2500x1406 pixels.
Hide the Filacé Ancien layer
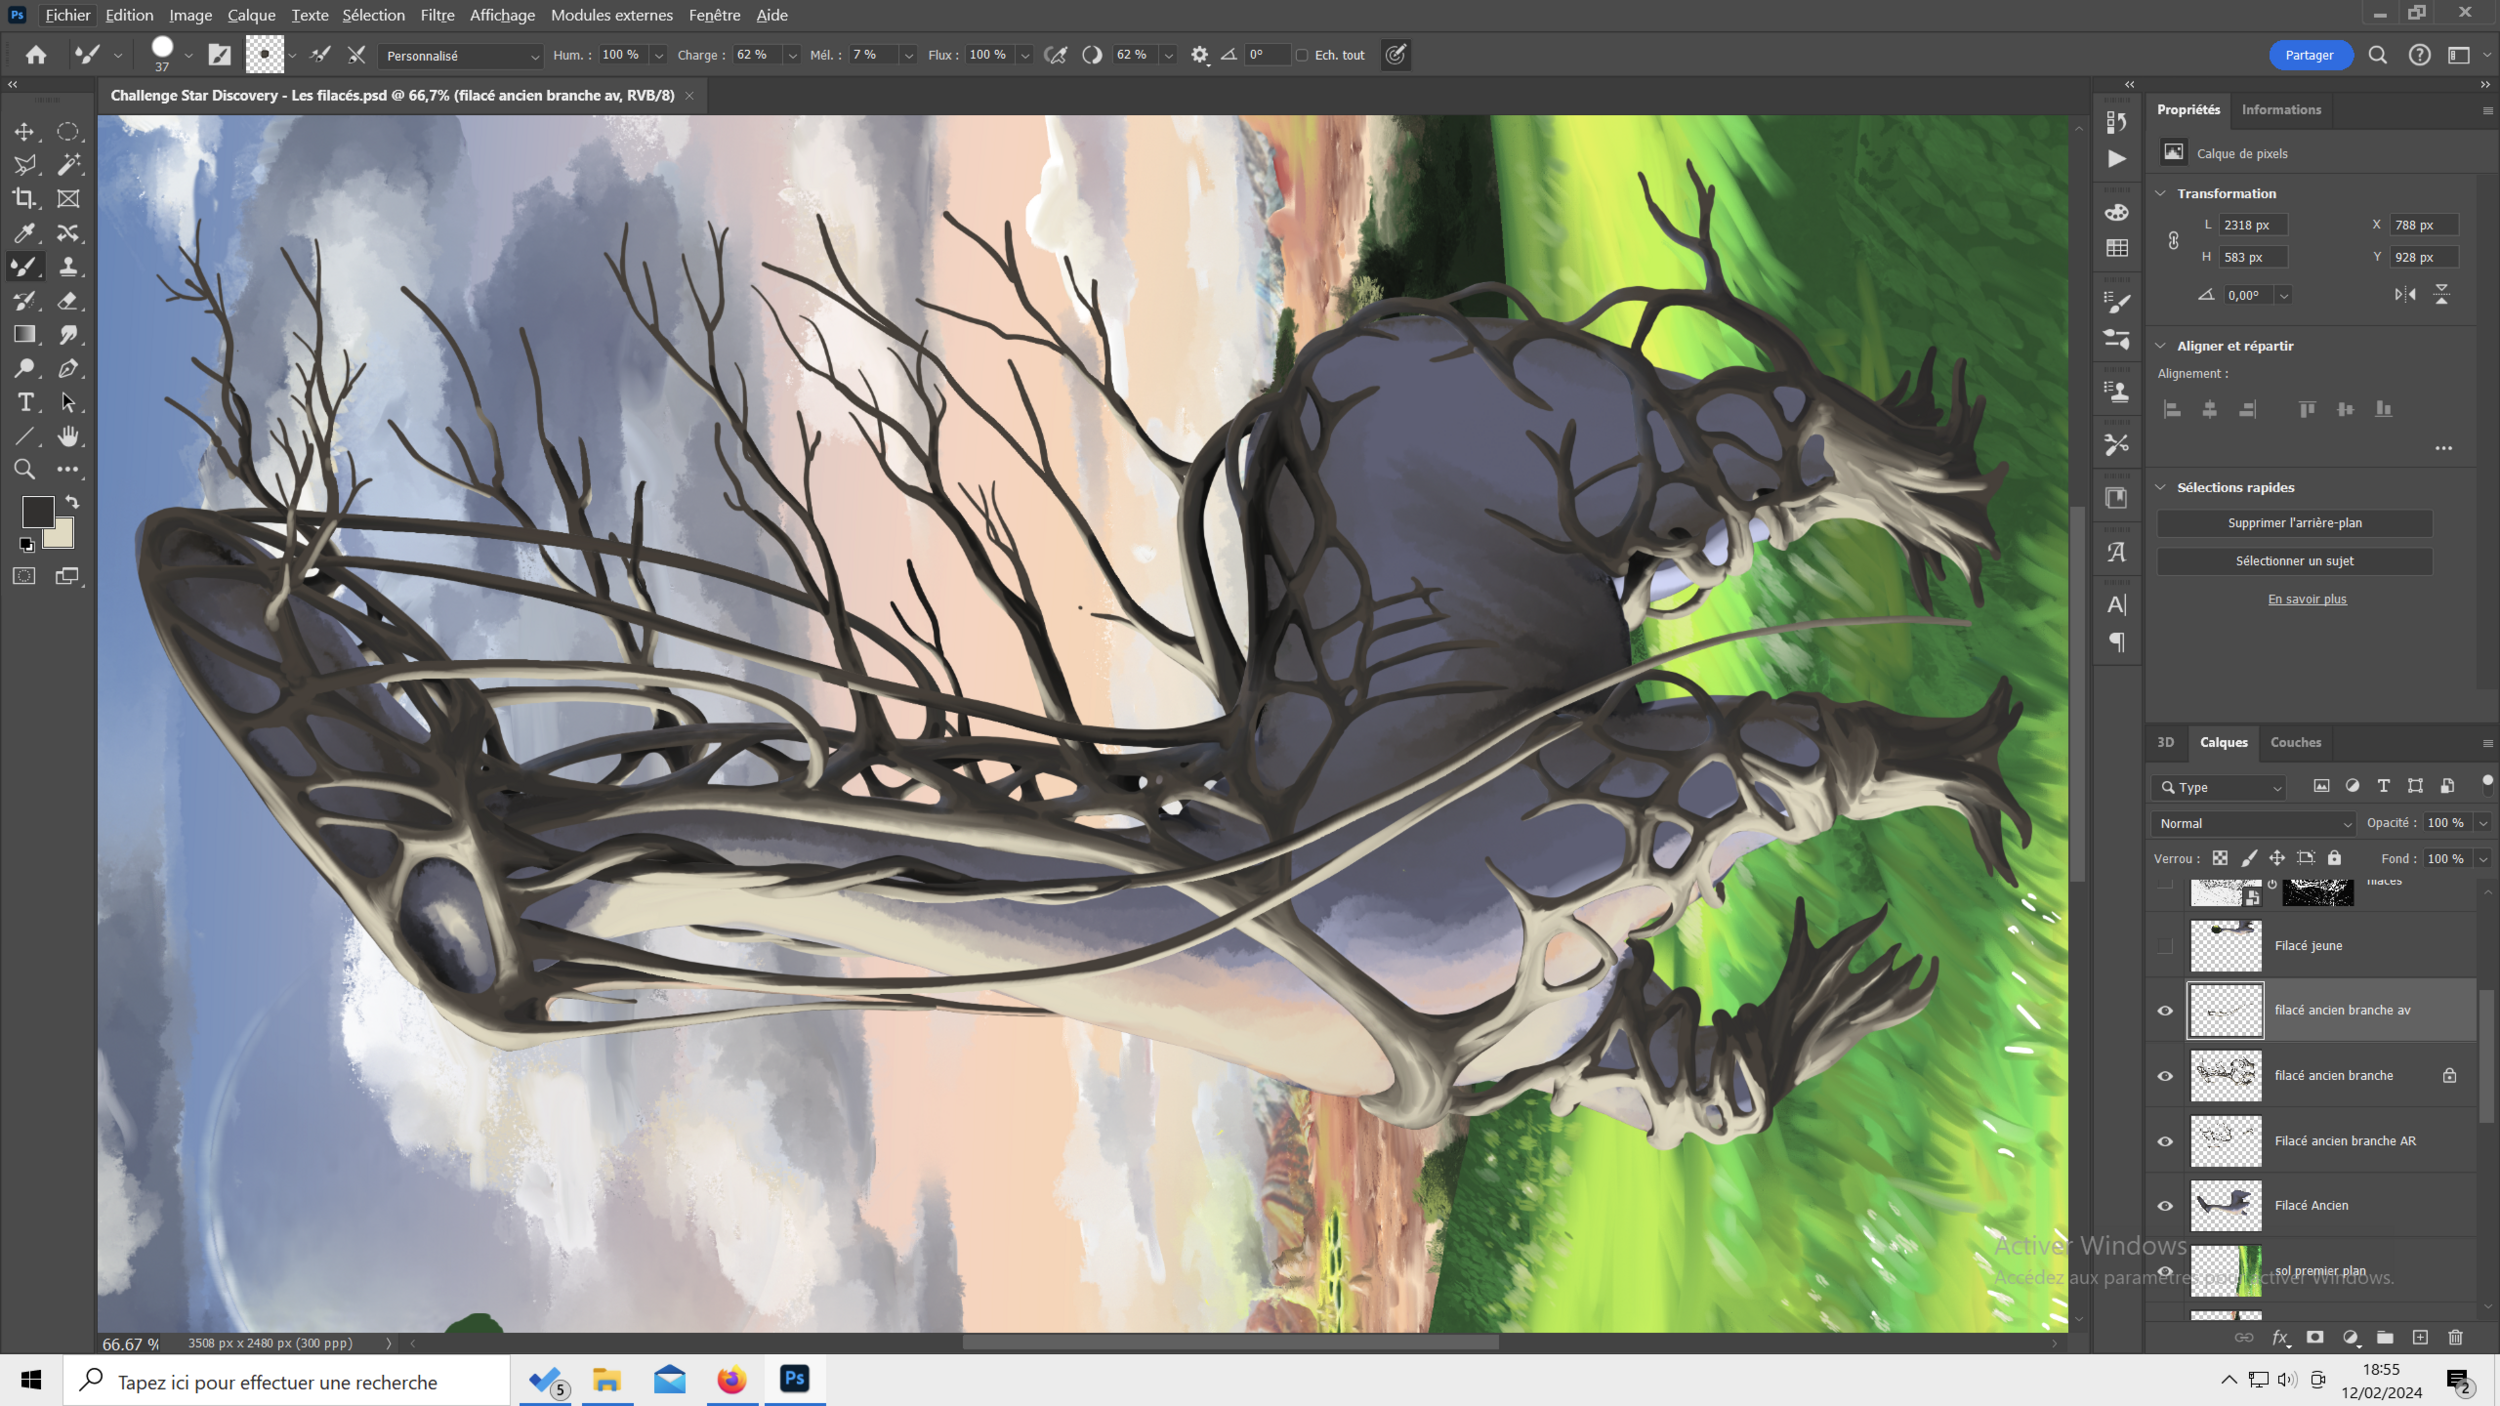coord(2165,1206)
